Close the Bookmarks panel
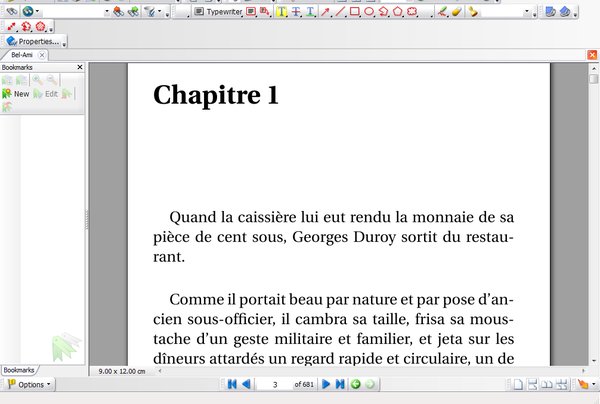600x404 pixels. [x=80, y=67]
